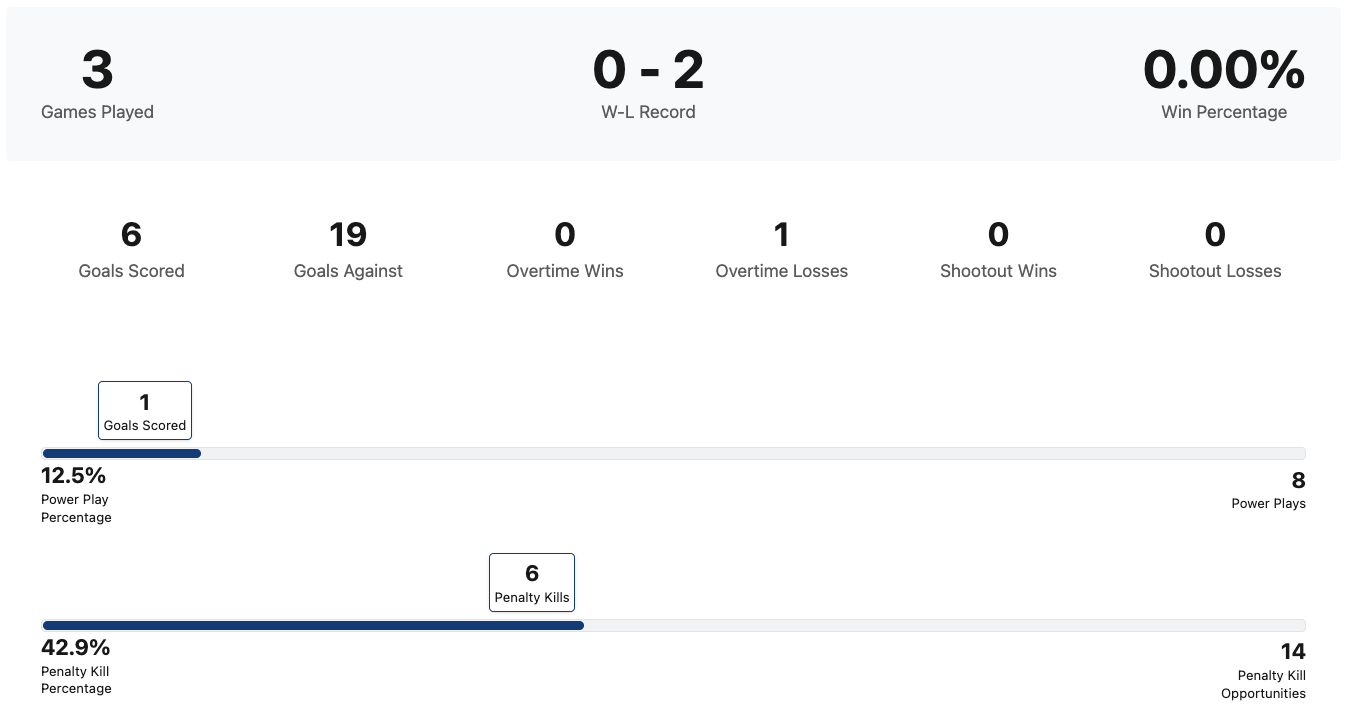This screenshot has height=713, width=1348.
Task: Select the Shootout Wins label
Action: pyautogui.click(x=998, y=271)
